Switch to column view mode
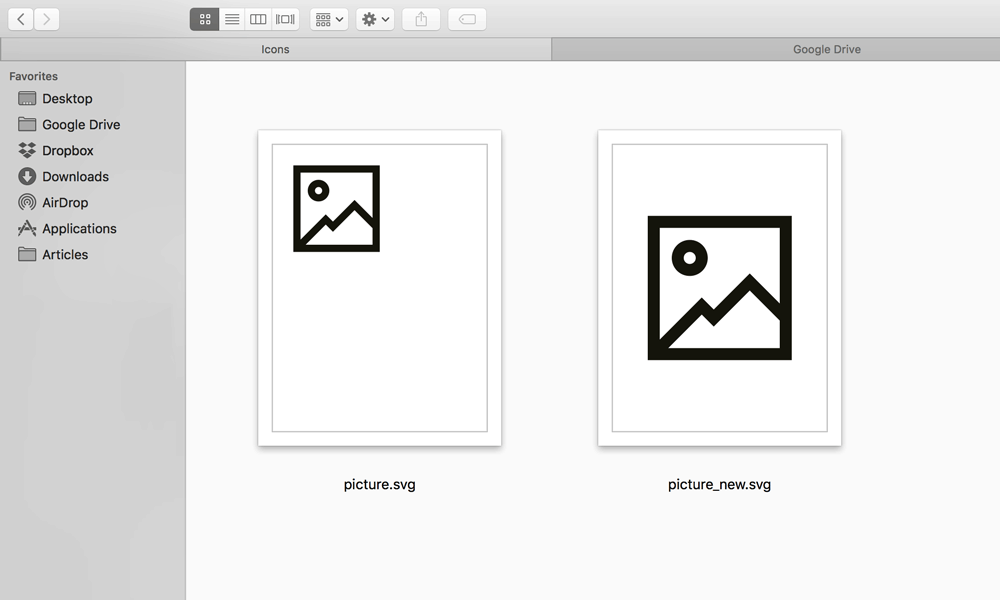 (x=258, y=19)
